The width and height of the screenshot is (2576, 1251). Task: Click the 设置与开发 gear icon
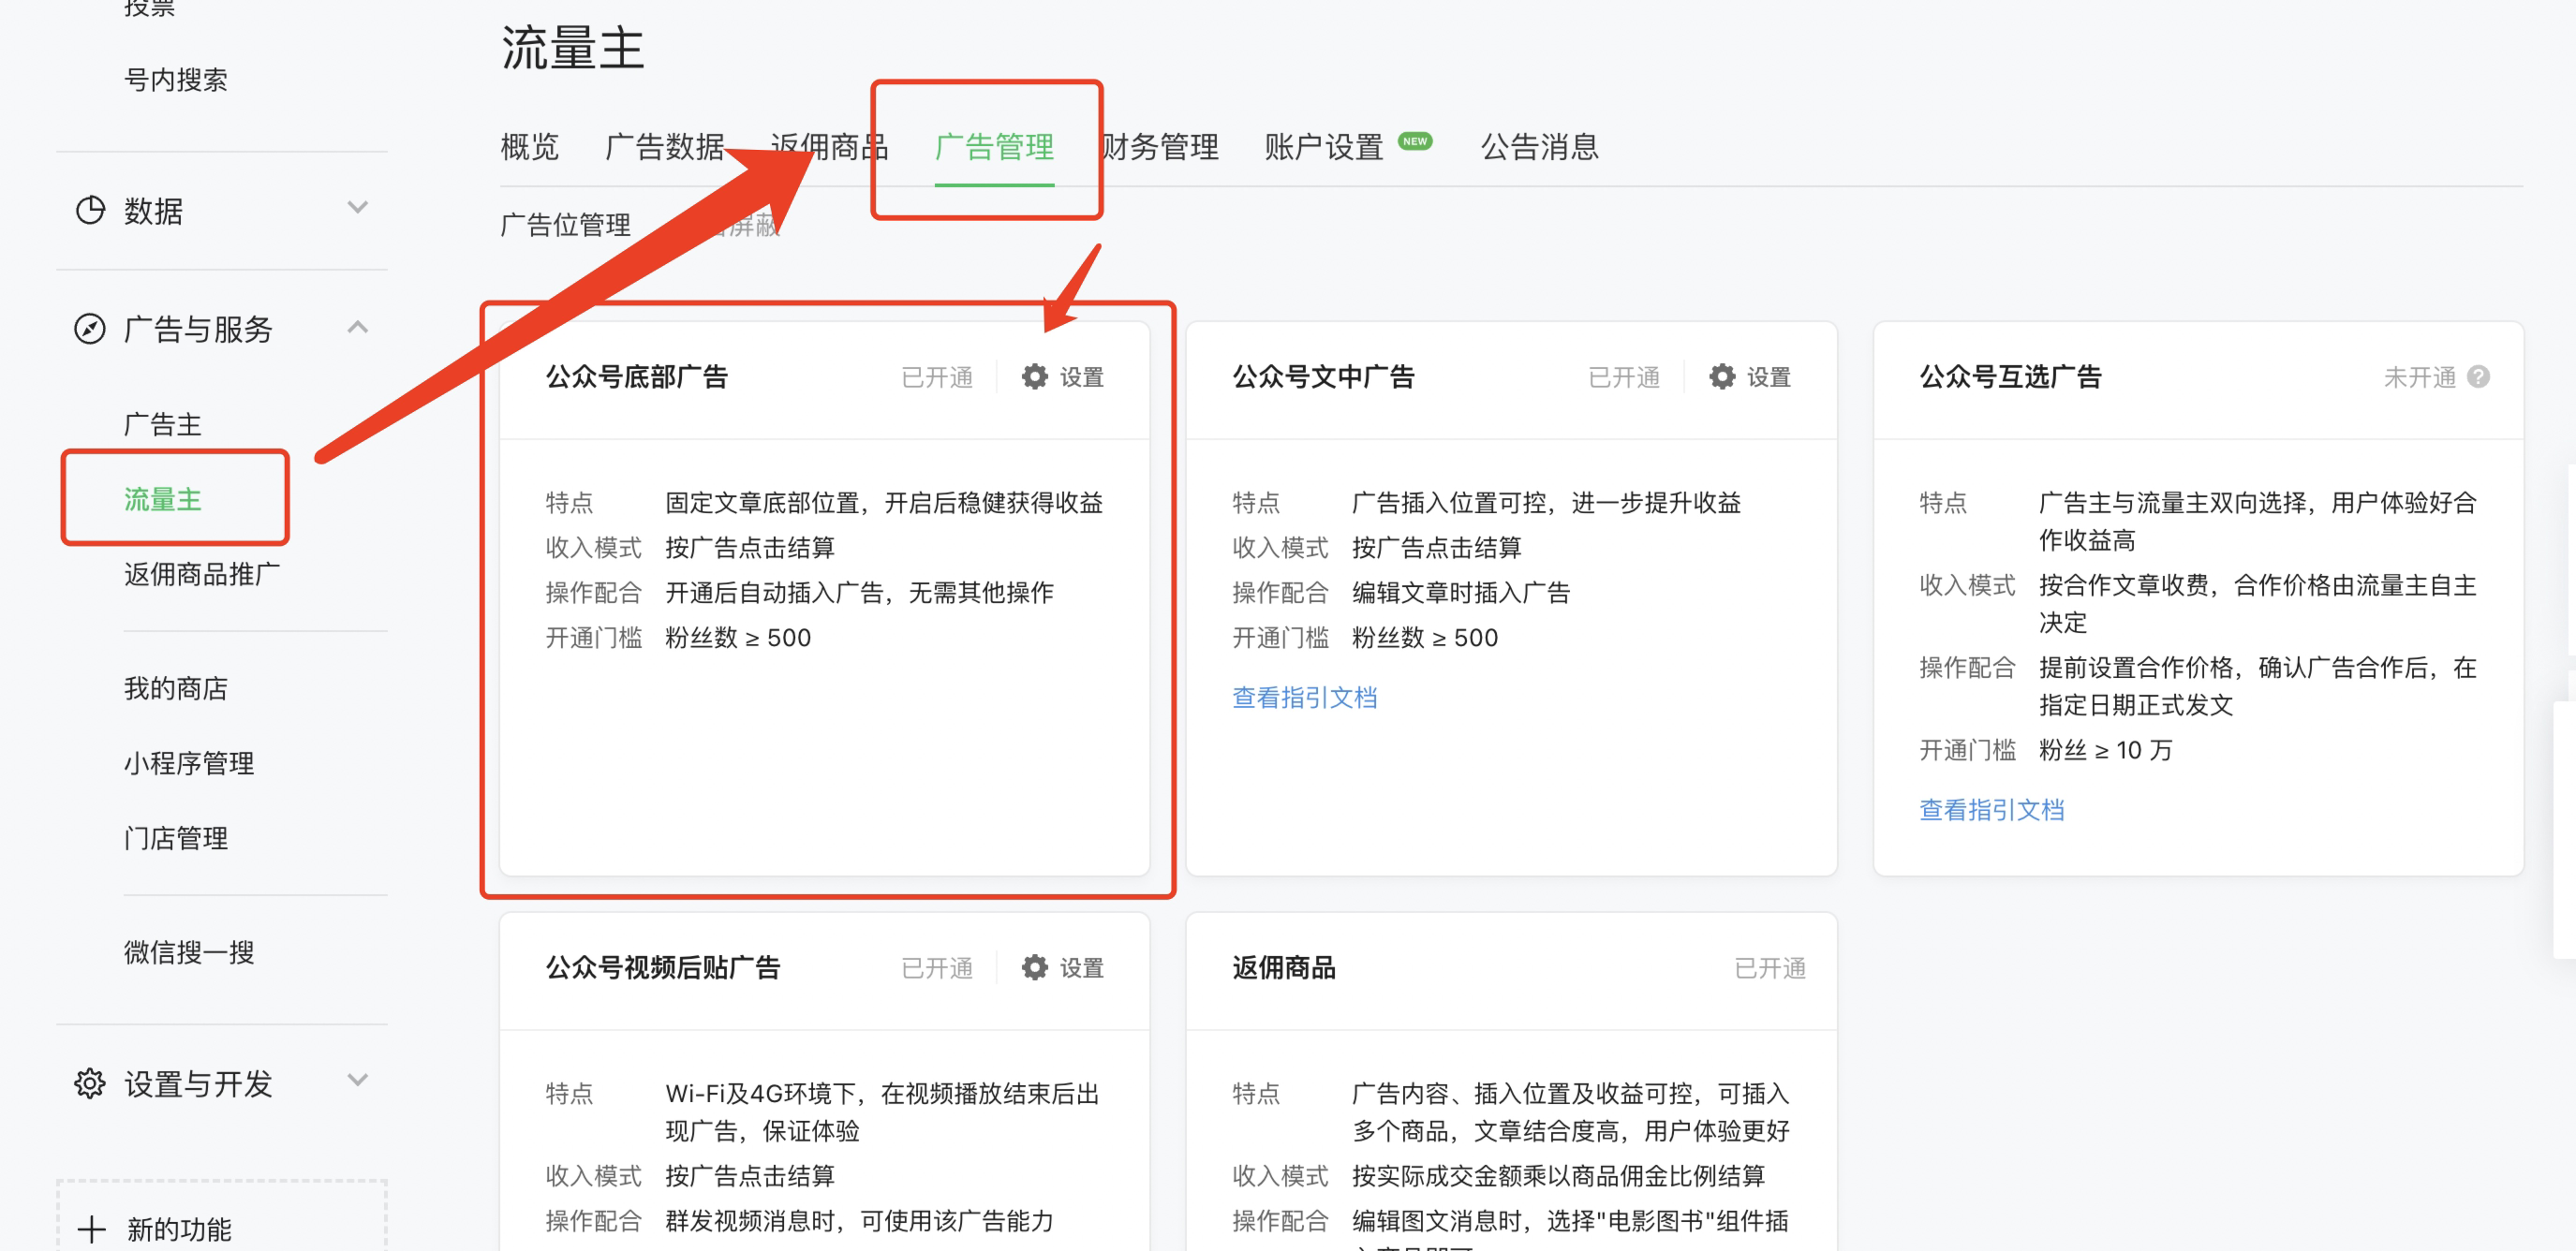pos(90,1083)
